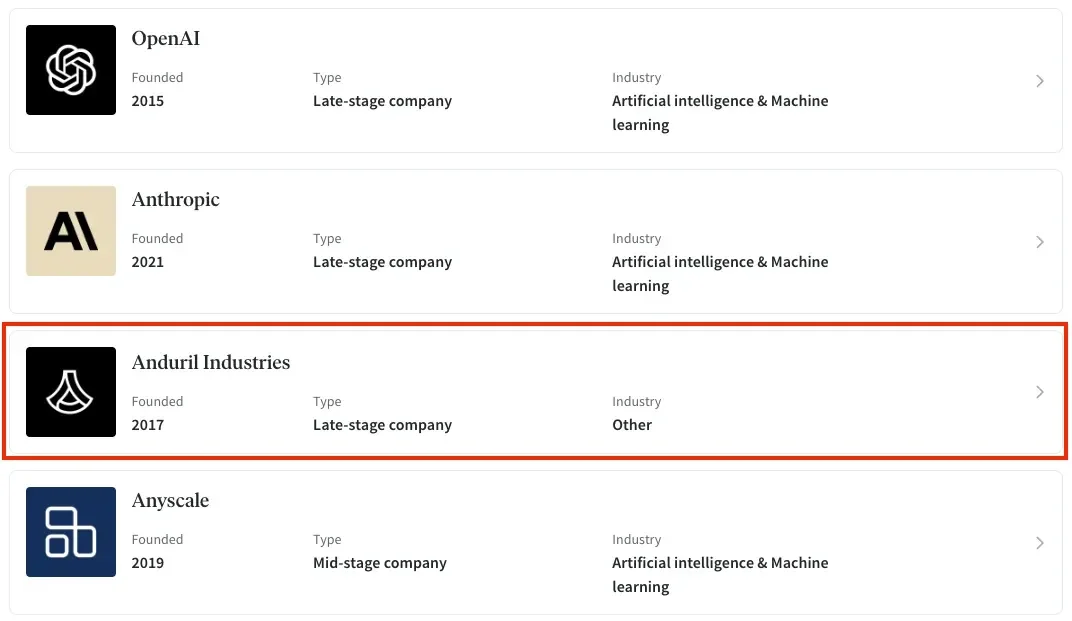Click the Anduril Industries name
1072x621 pixels.
tap(211, 362)
